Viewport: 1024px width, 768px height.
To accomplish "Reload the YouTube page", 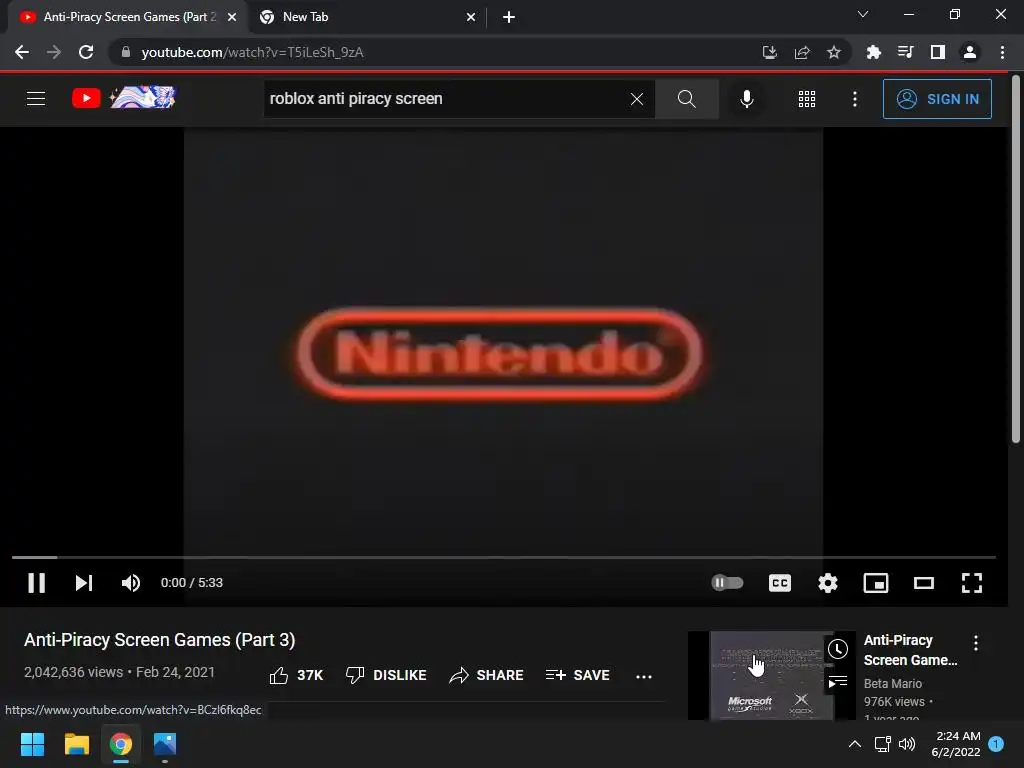I will click(86, 52).
